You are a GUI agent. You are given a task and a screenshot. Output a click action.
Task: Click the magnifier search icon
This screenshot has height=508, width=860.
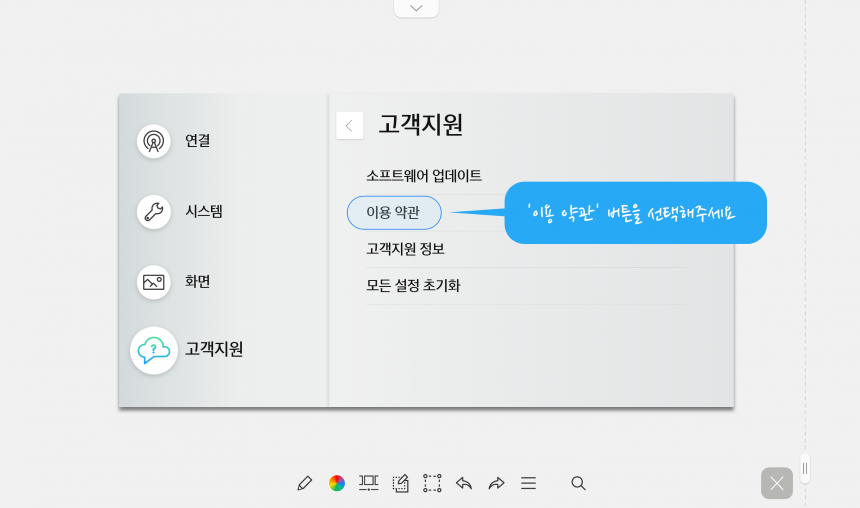tap(578, 483)
